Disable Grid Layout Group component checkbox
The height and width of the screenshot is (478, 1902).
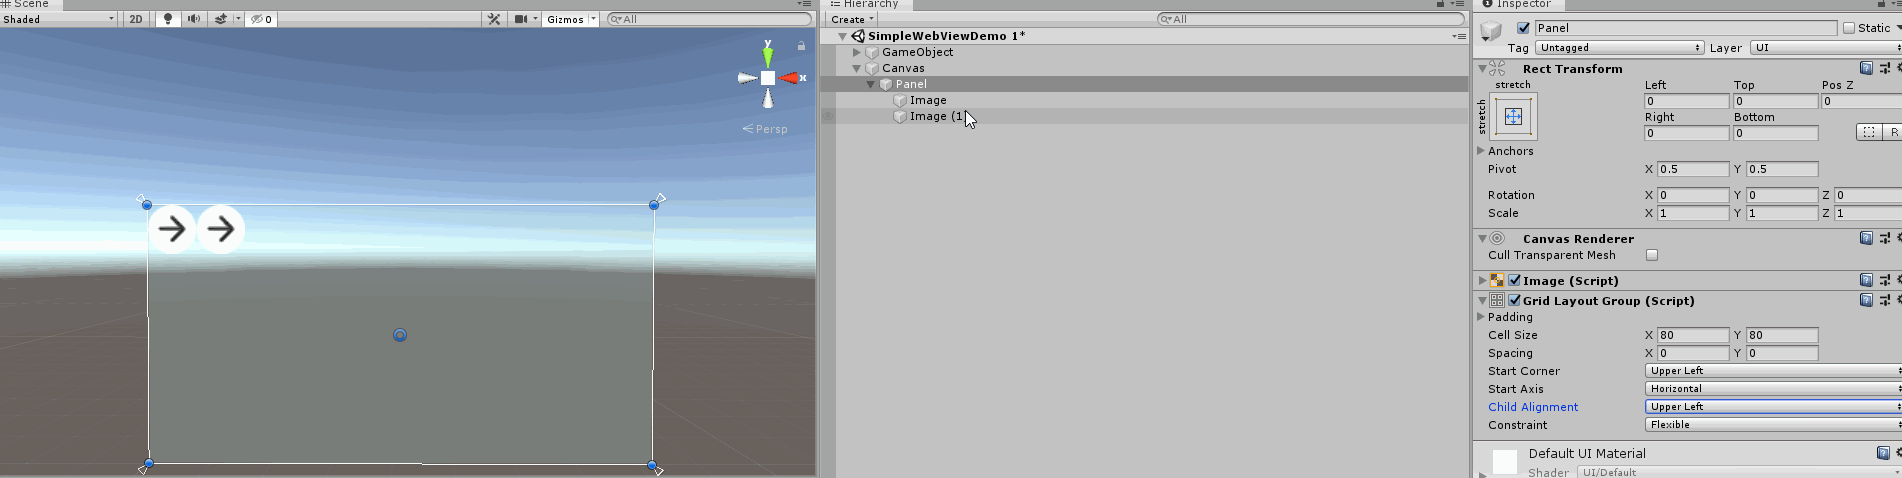(1514, 300)
